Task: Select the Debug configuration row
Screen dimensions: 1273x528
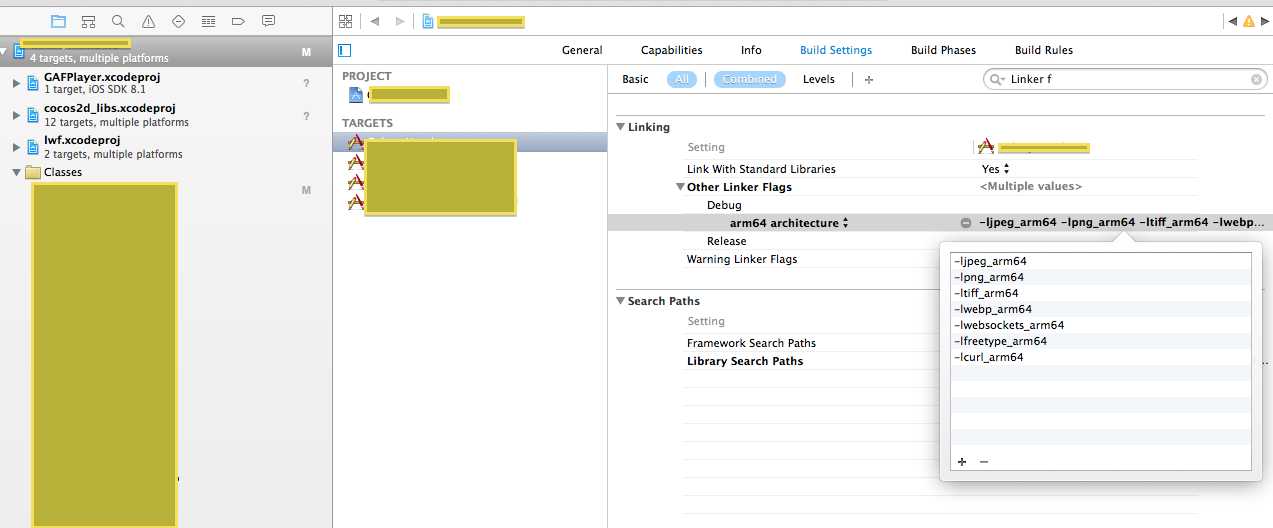Action: pyautogui.click(x=725, y=205)
